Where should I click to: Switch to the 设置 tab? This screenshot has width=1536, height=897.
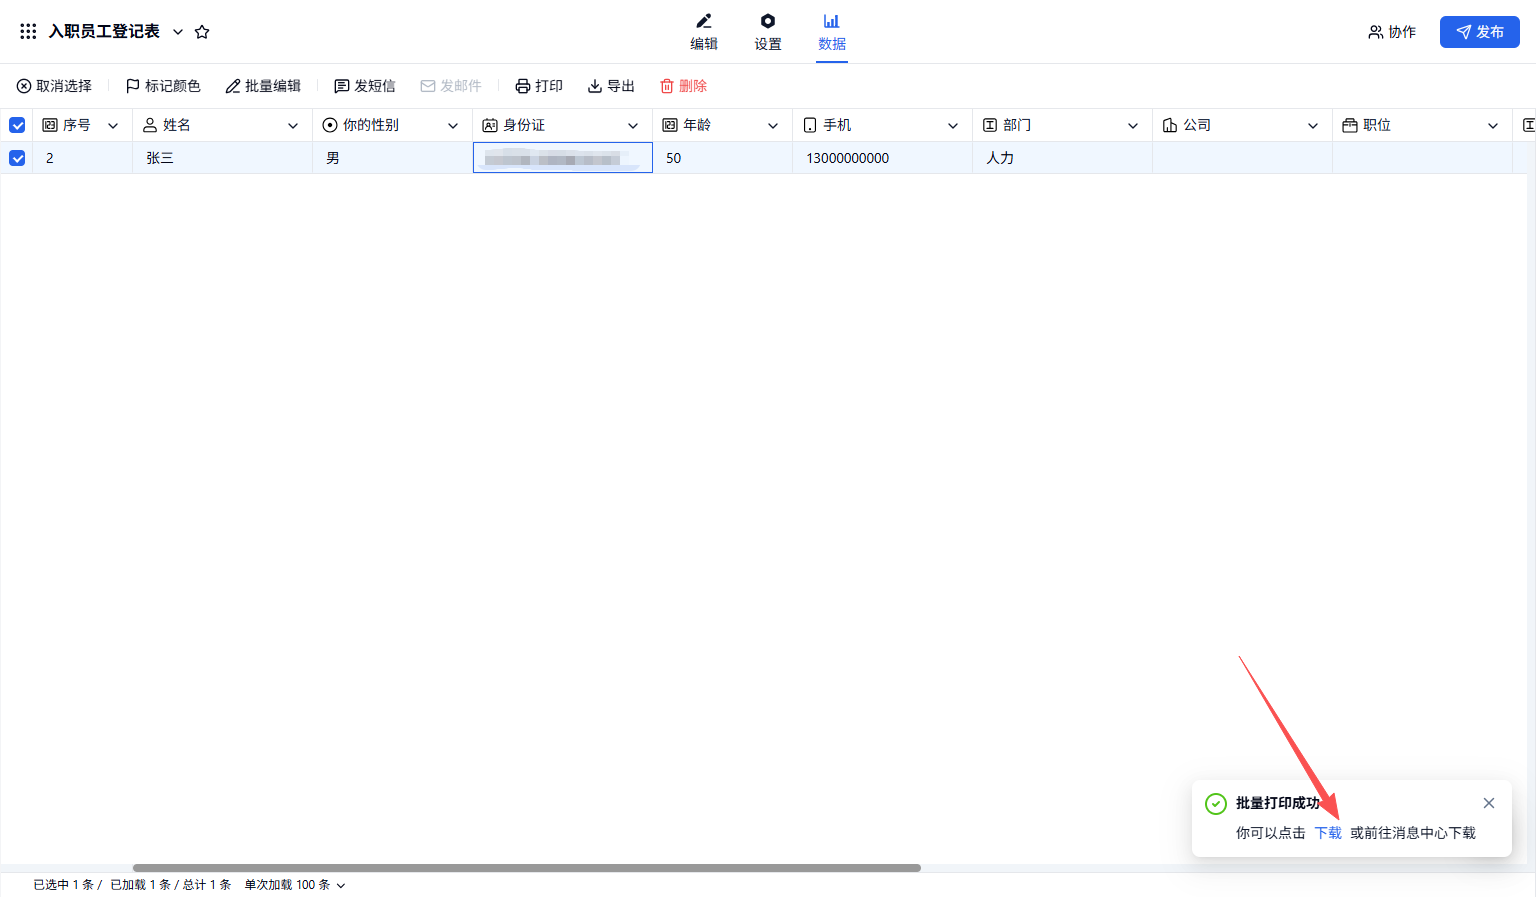tap(768, 32)
